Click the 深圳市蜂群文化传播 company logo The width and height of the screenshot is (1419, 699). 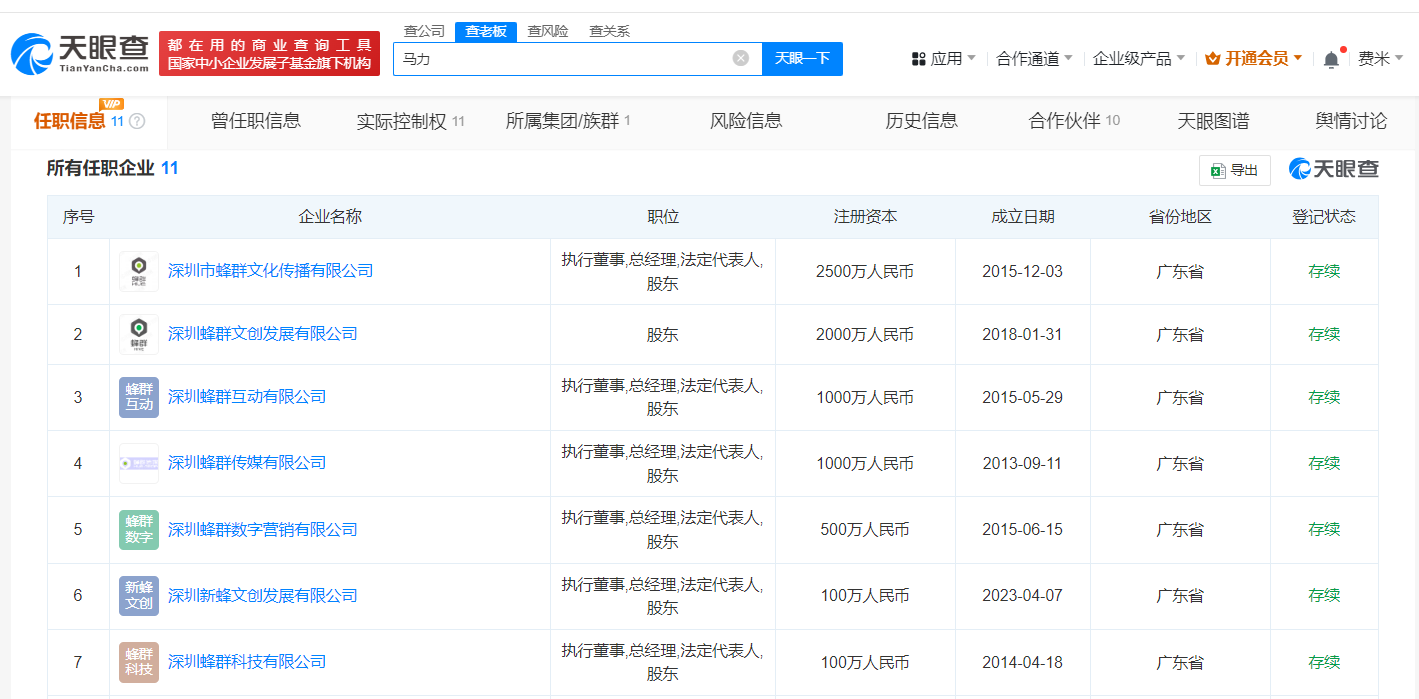coord(139,271)
